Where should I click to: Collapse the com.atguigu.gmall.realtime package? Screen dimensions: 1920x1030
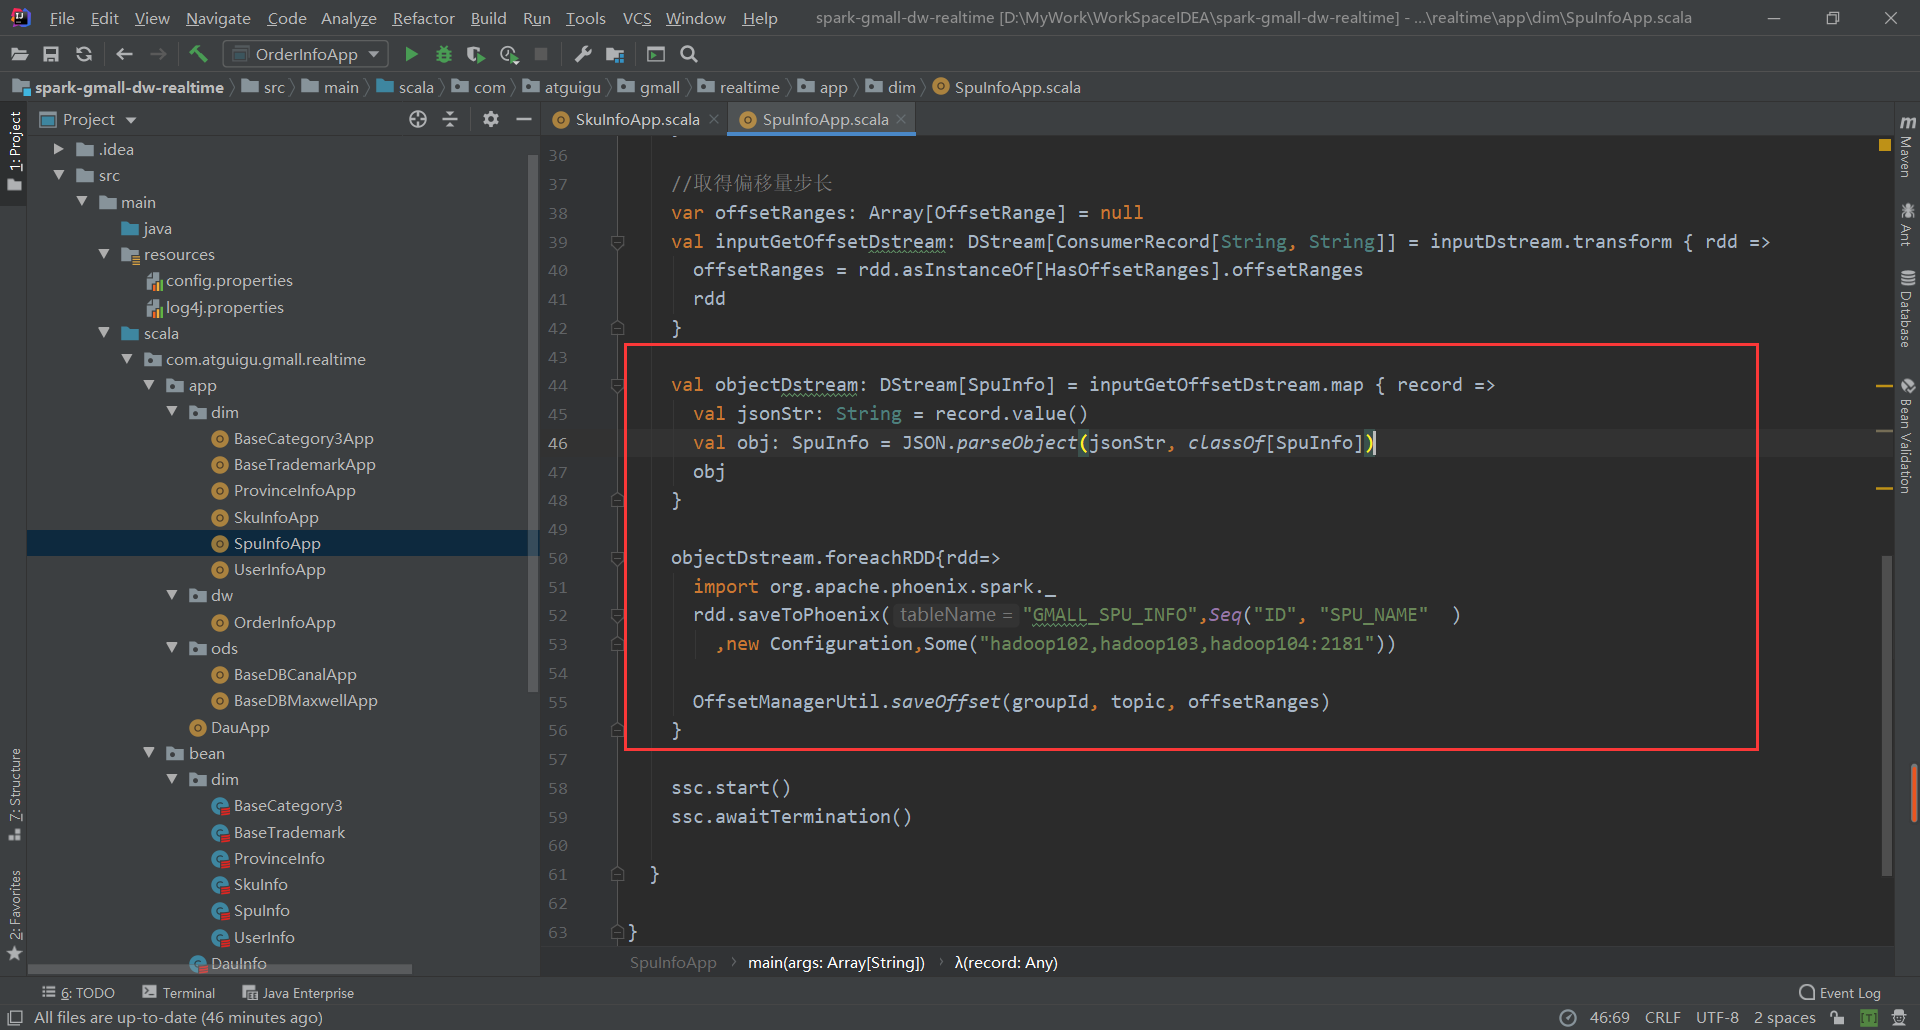click(x=127, y=359)
